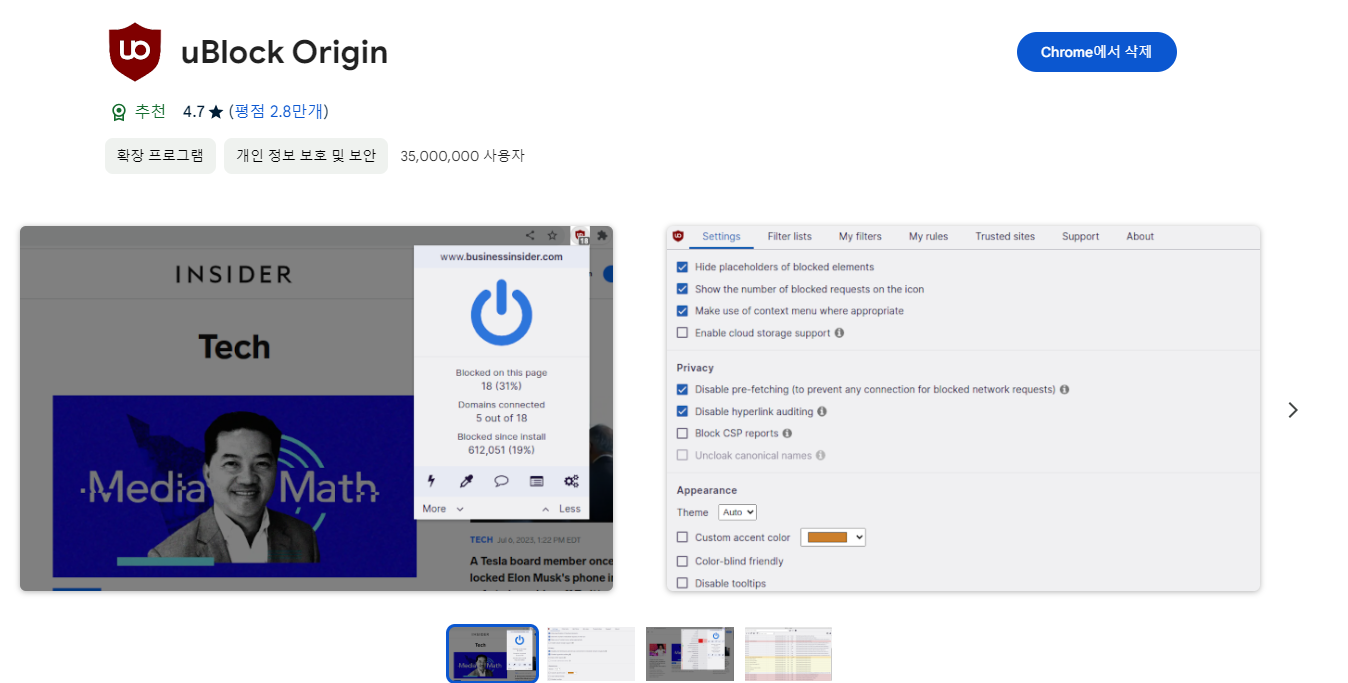
Task: Toggle Show number of blocked requests checkbox
Action: (682, 289)
